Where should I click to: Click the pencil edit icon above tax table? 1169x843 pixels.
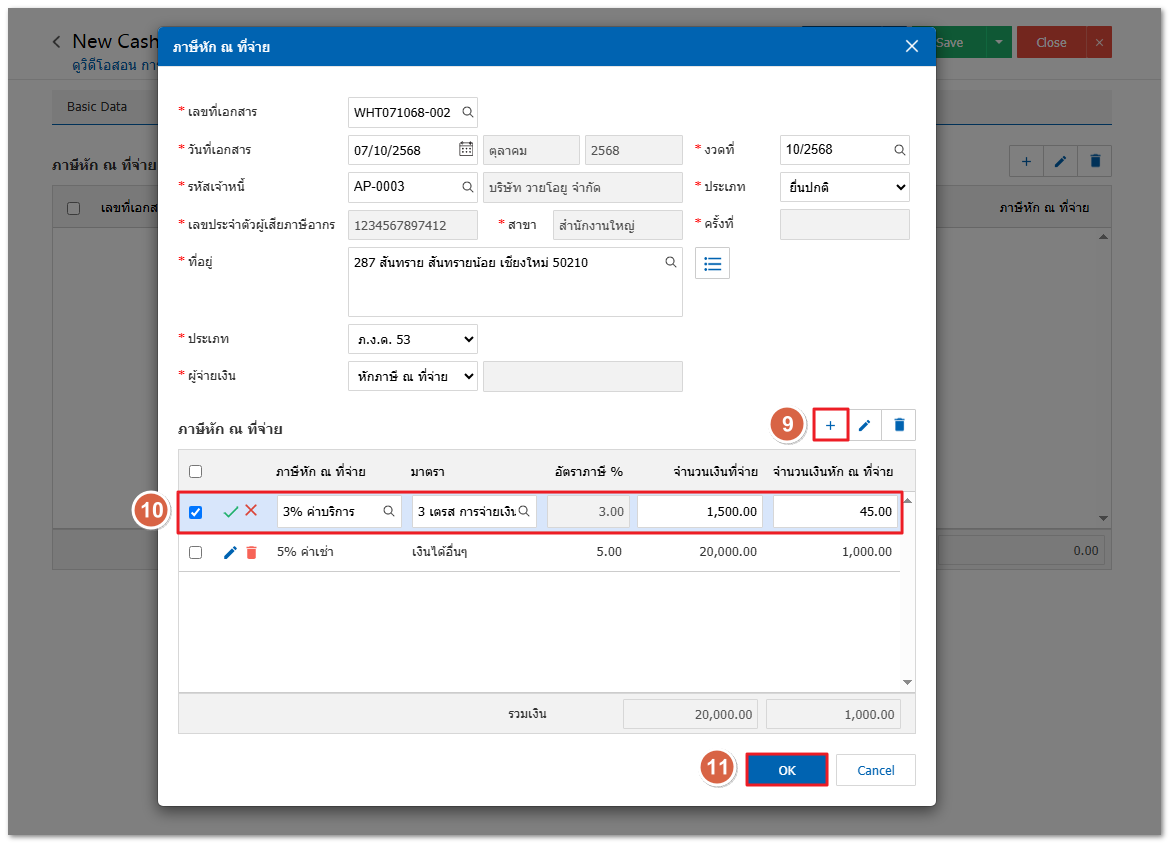[x=865, y=425]
